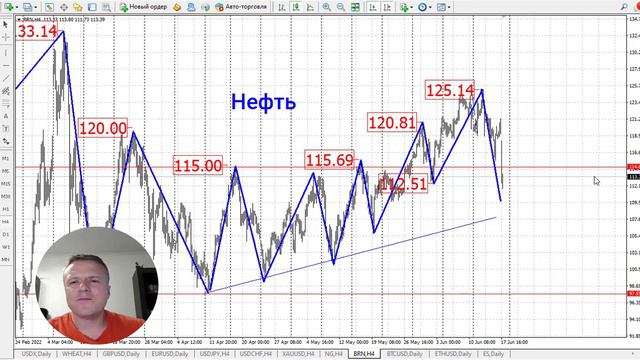This screenshot has width=640, height=360.
Task: Toggle chart auto scroll
Action: pos(373,7)
